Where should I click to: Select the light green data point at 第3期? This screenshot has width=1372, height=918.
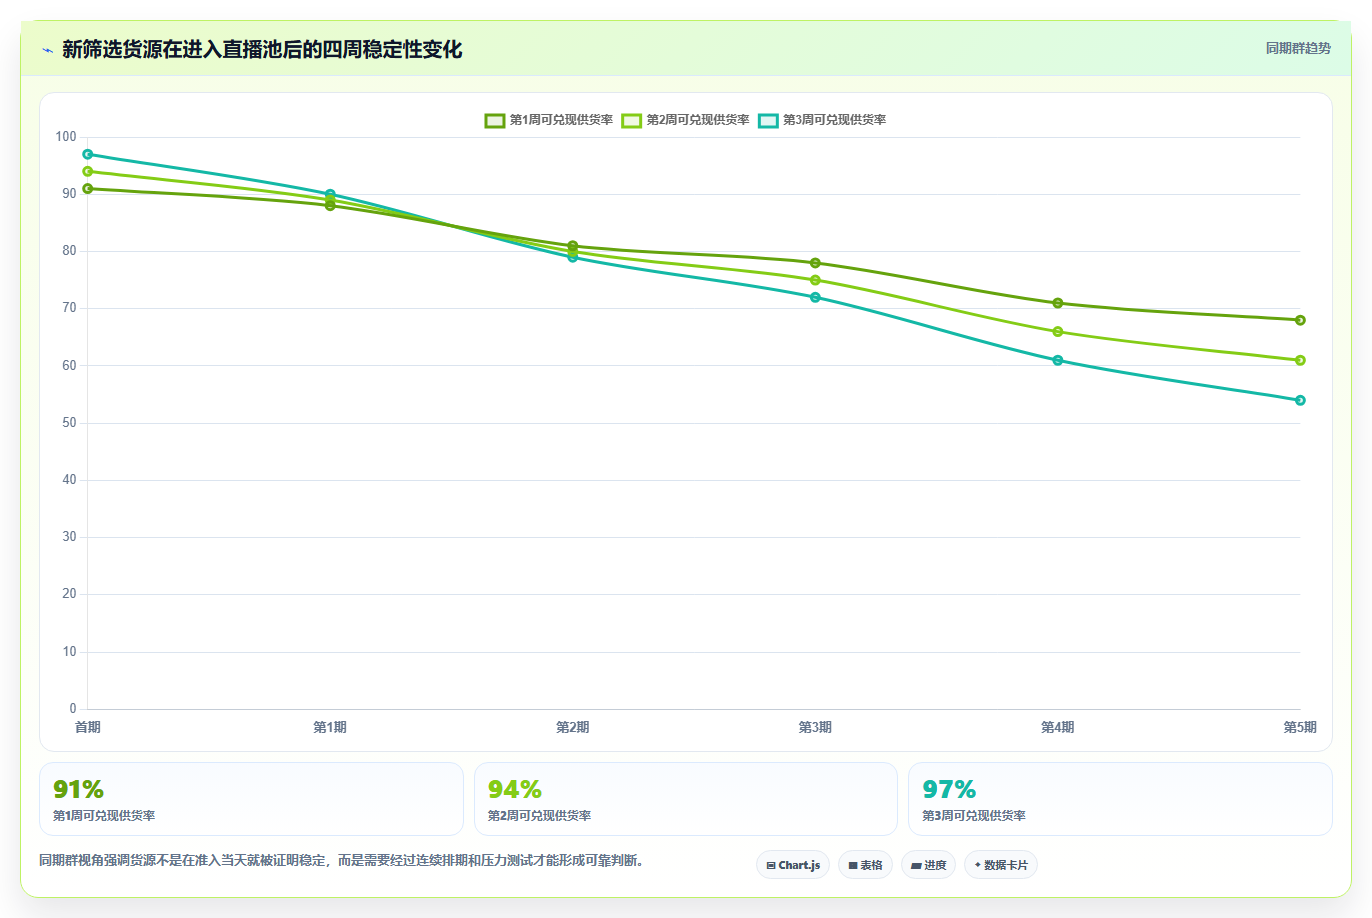tap(815, 280)
